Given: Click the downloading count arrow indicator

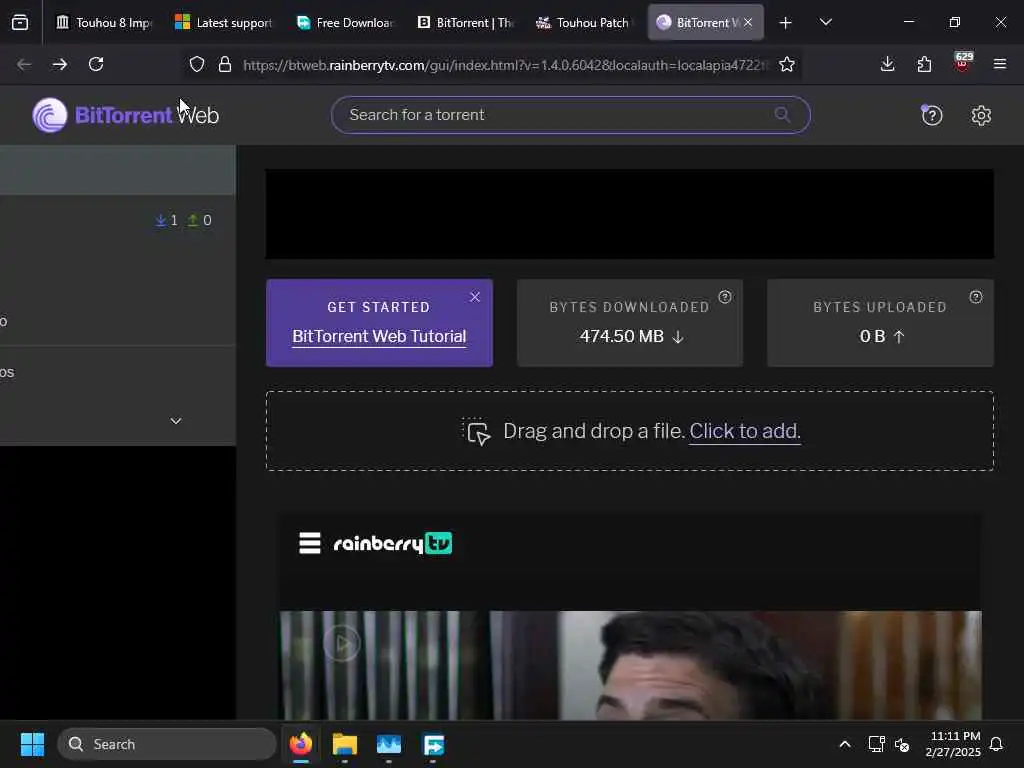Looking at the screenshot, I should click(166, 221).
